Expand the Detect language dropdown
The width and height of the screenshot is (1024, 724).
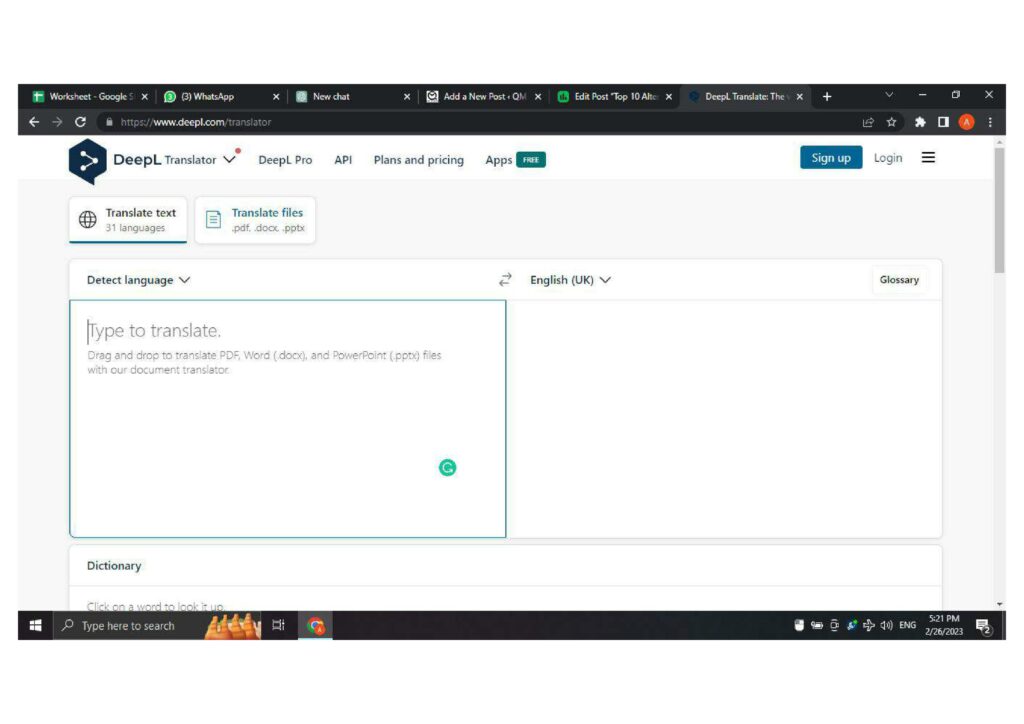click(x=138, y=280)
